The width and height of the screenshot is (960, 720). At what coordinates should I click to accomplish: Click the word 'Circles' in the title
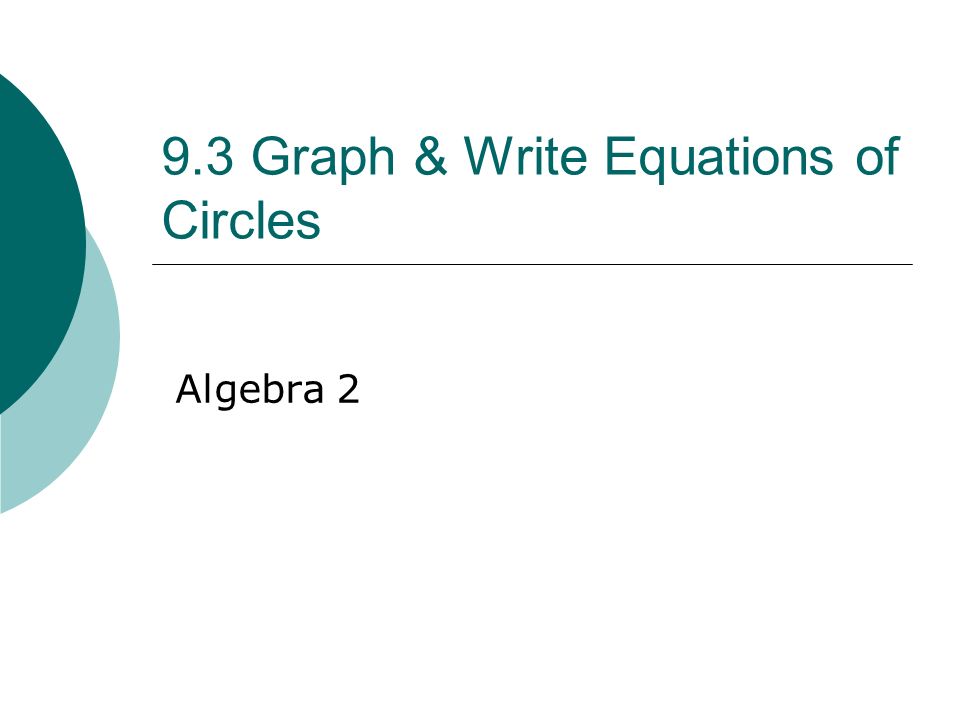tap(241, 220)
